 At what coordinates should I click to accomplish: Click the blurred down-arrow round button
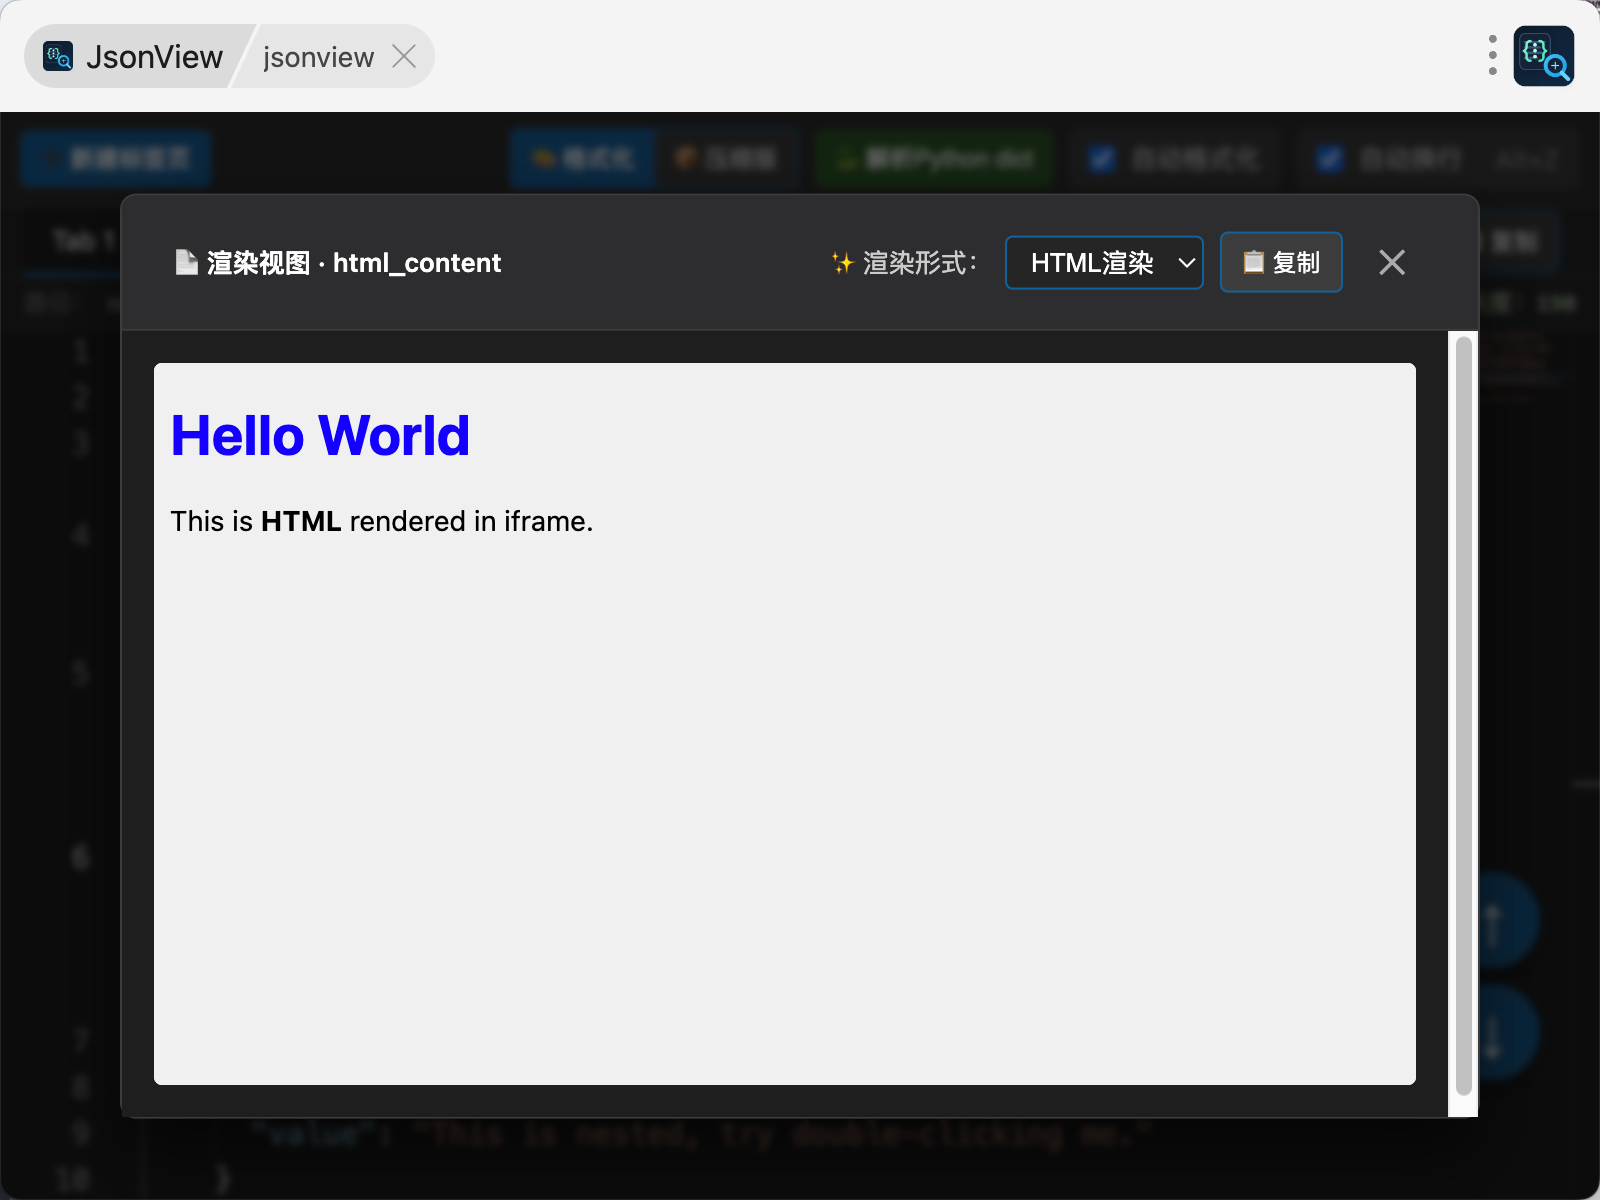1493,1033
